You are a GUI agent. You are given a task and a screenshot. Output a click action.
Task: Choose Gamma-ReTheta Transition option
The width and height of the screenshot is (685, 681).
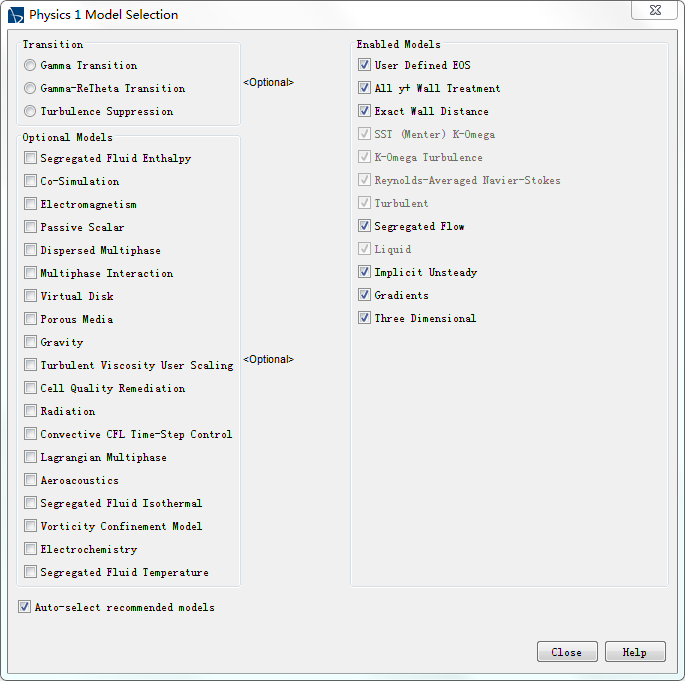[x=31, y=88]
